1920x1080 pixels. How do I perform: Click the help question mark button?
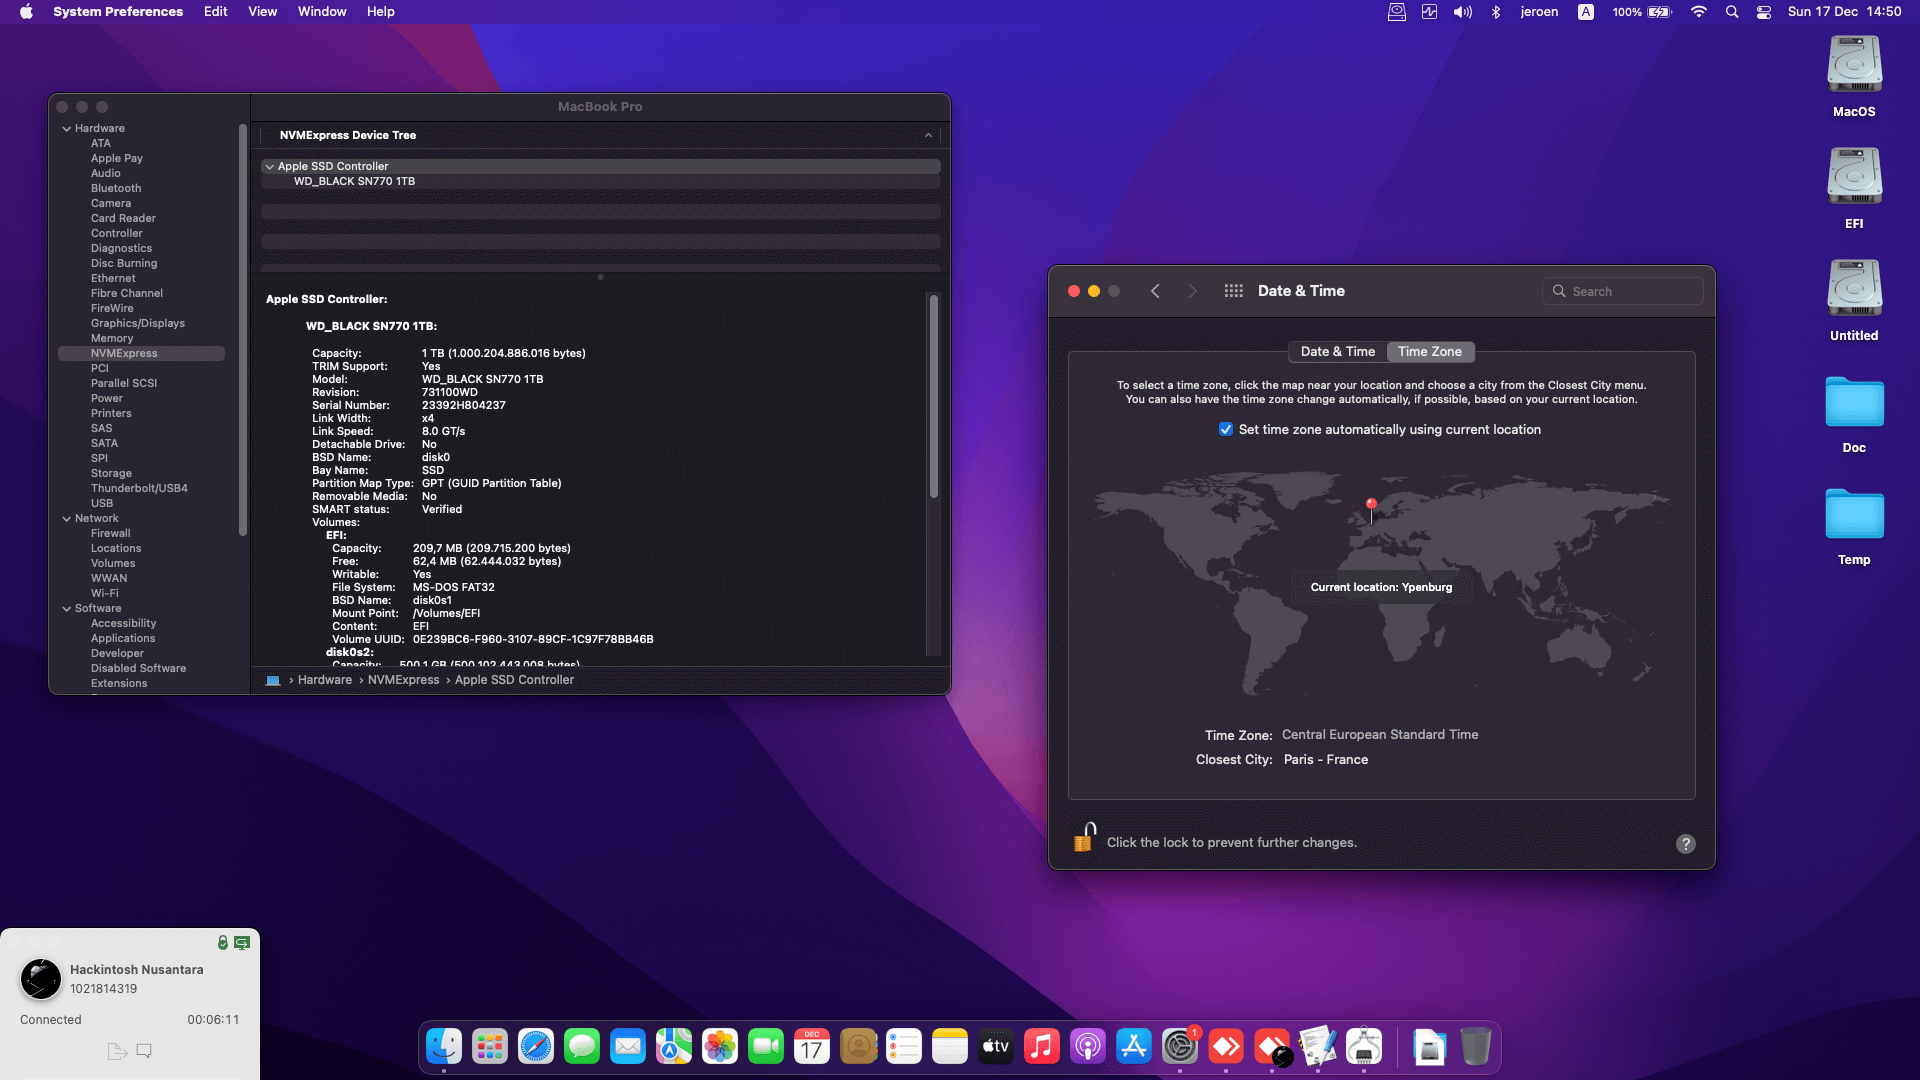[1685, 843]
